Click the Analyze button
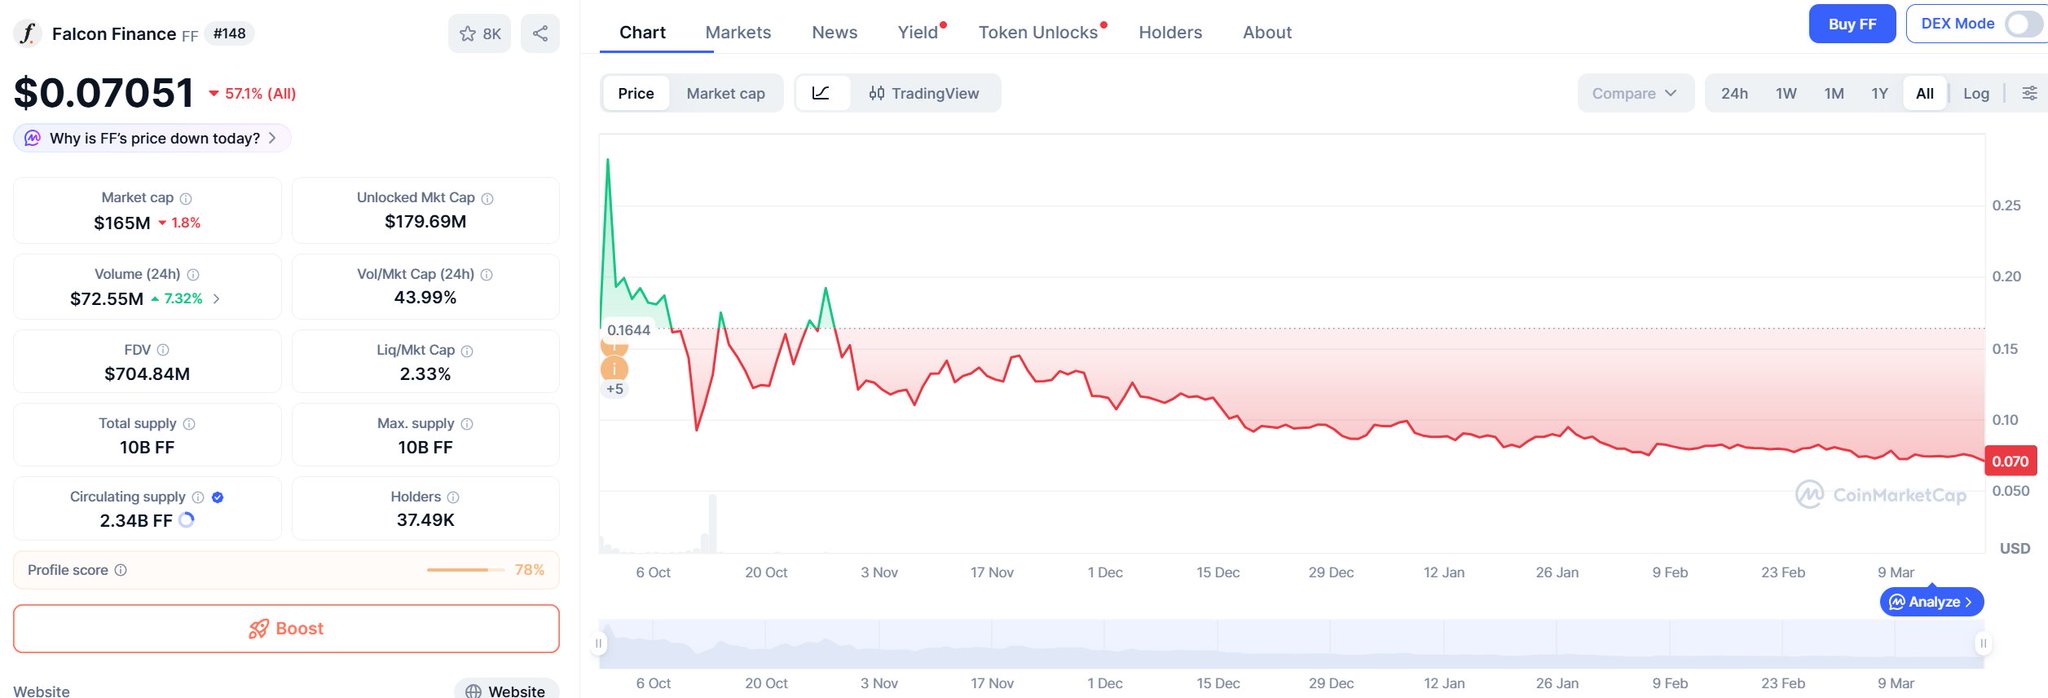This screenshot has height=698, width=2048. pos(1932,602)
